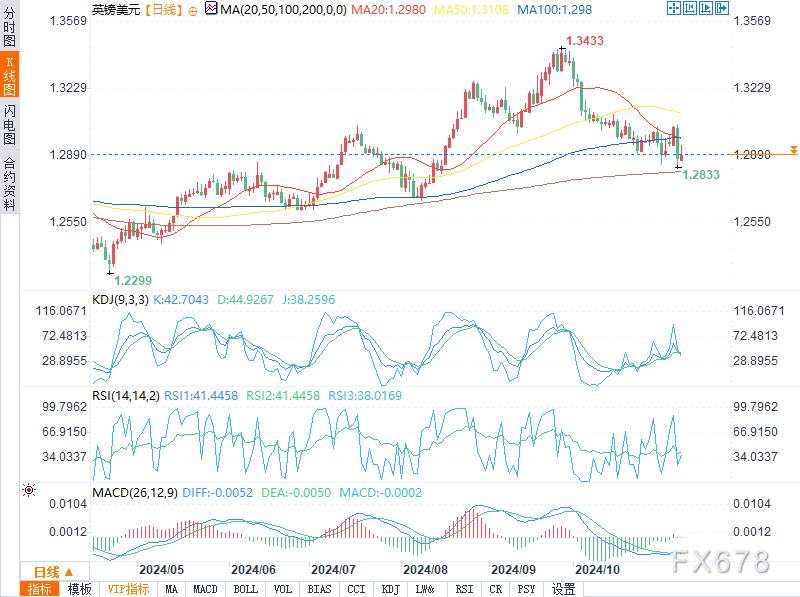Click the K:42.7043 value

[x=181, y=300]
